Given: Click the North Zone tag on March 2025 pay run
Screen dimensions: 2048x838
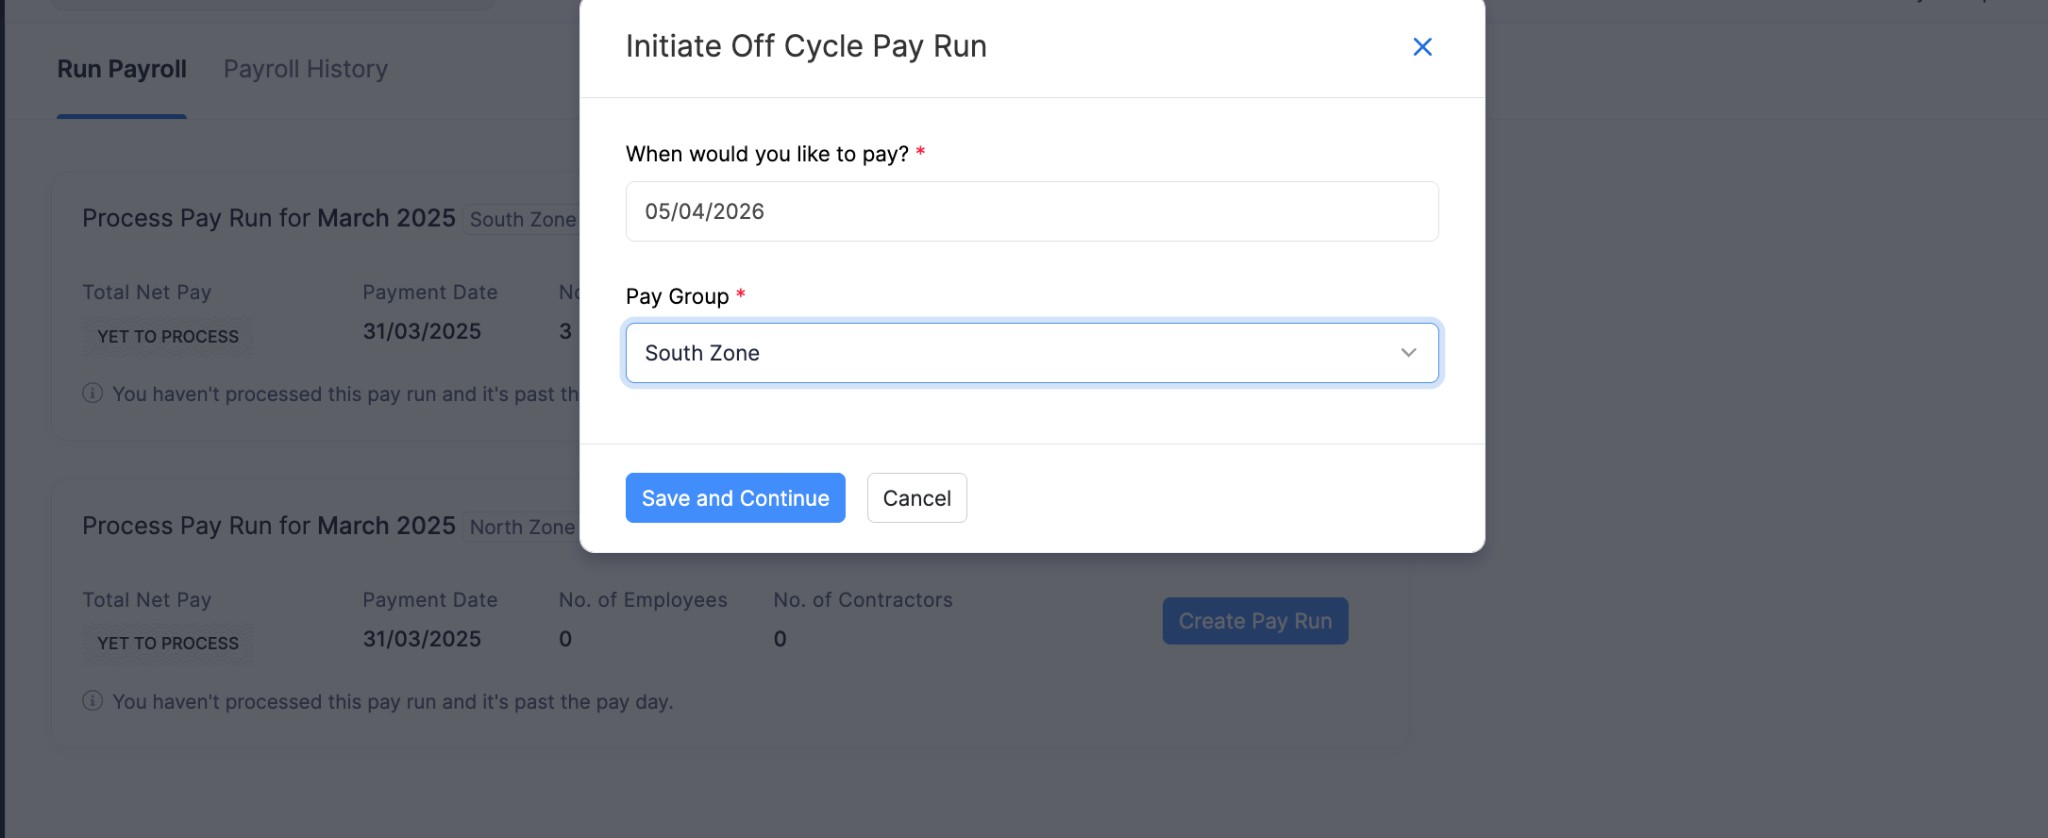Looking at the screenshot, I should (x=521, y=527).
